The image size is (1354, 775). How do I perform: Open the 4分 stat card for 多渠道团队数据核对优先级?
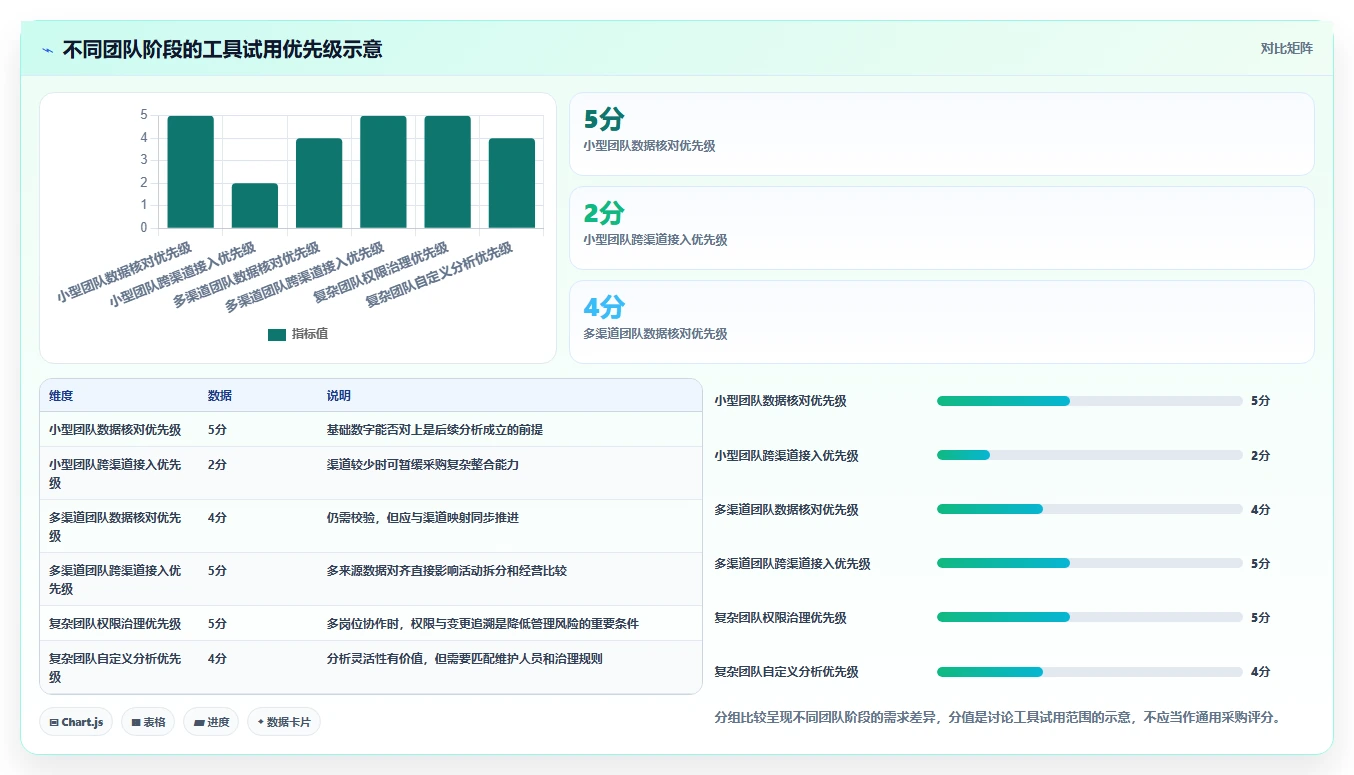pyautogui.click(x=941, y=322)
